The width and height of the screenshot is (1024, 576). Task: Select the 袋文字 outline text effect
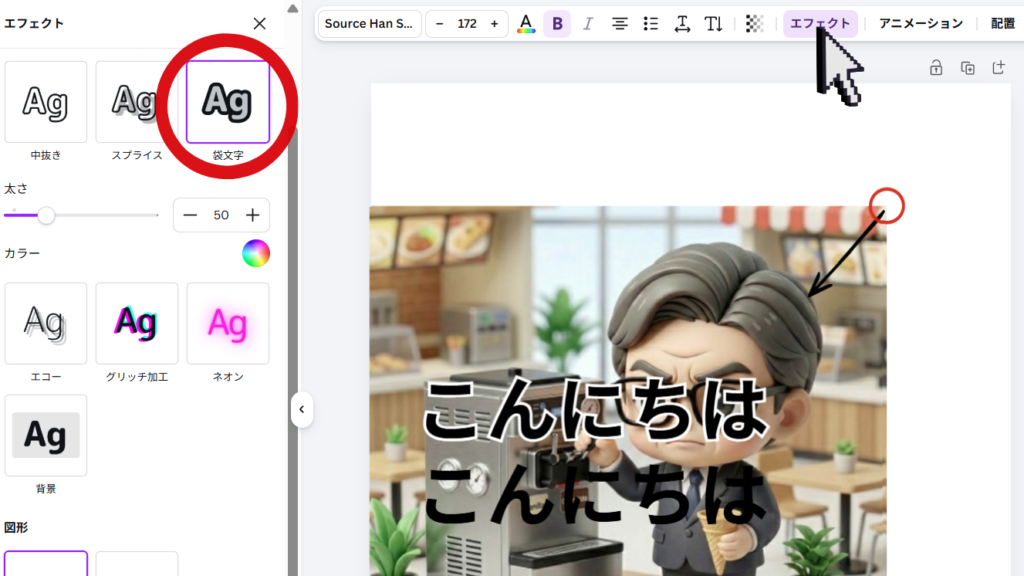(x=227, y=102)
